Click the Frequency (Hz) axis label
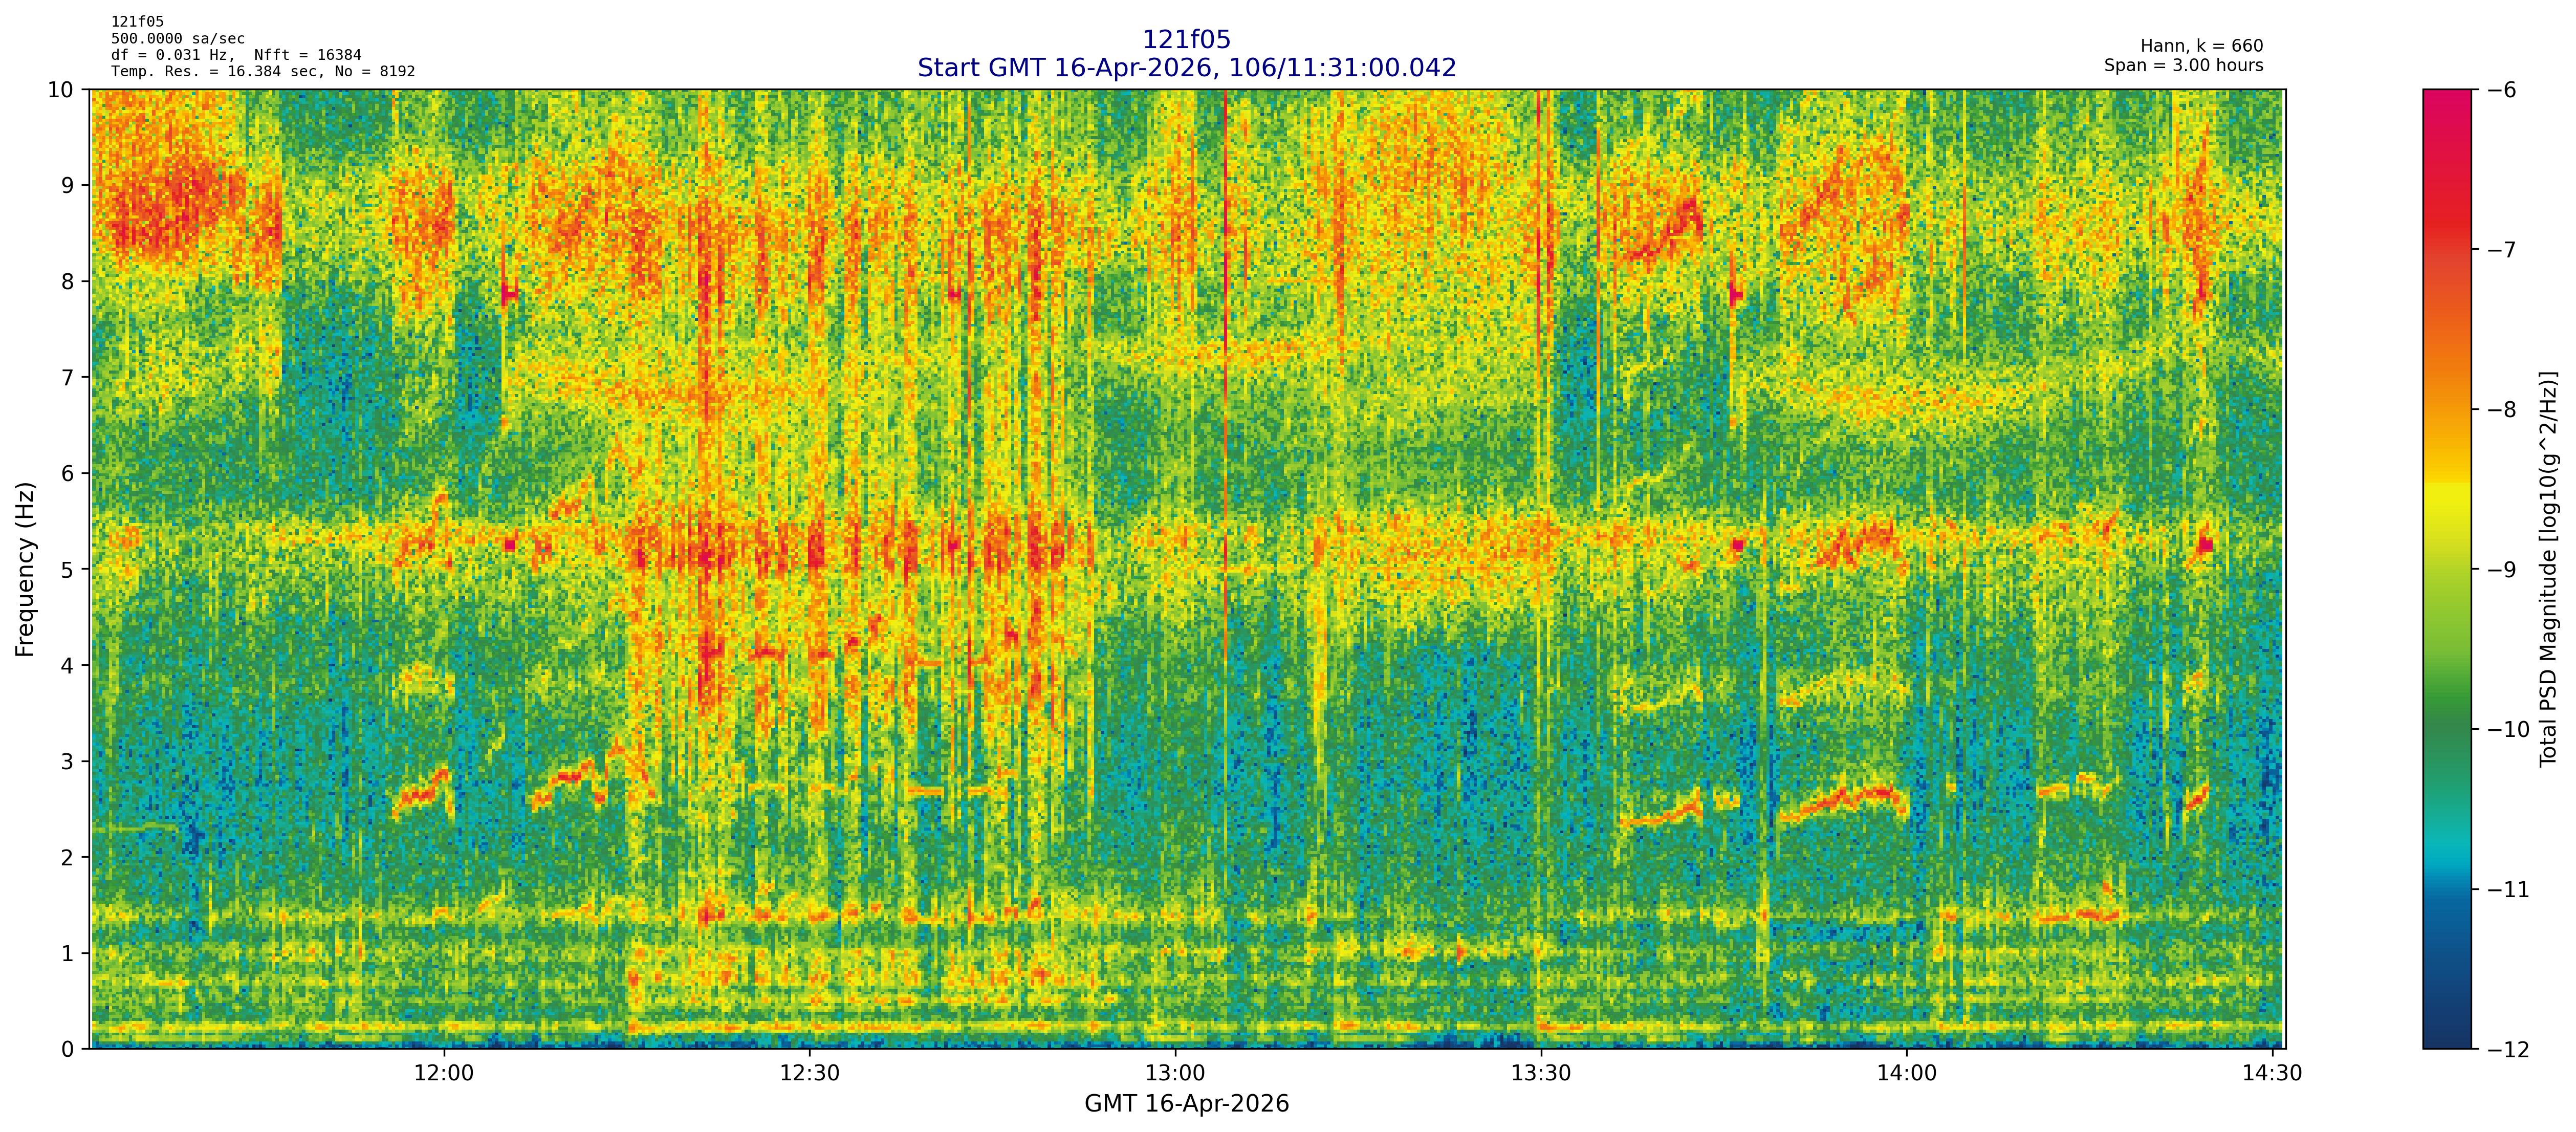This screenshot has height=1132, width=2576. click(25, 569)
